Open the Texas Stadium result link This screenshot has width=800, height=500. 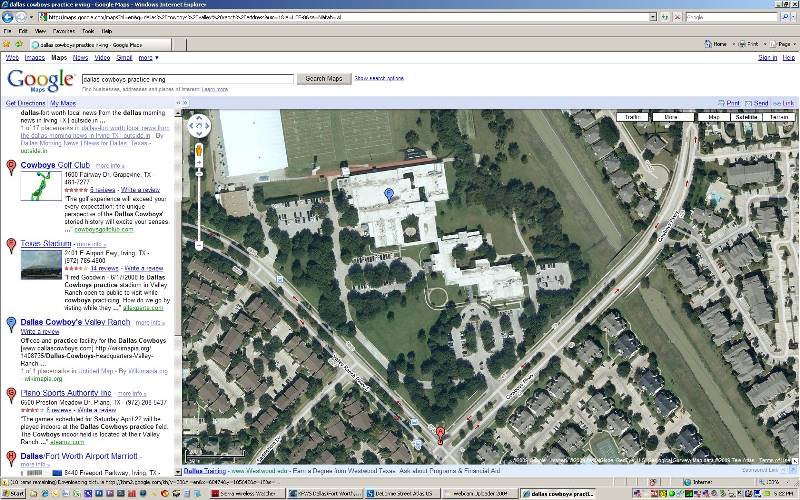[46, 243]
